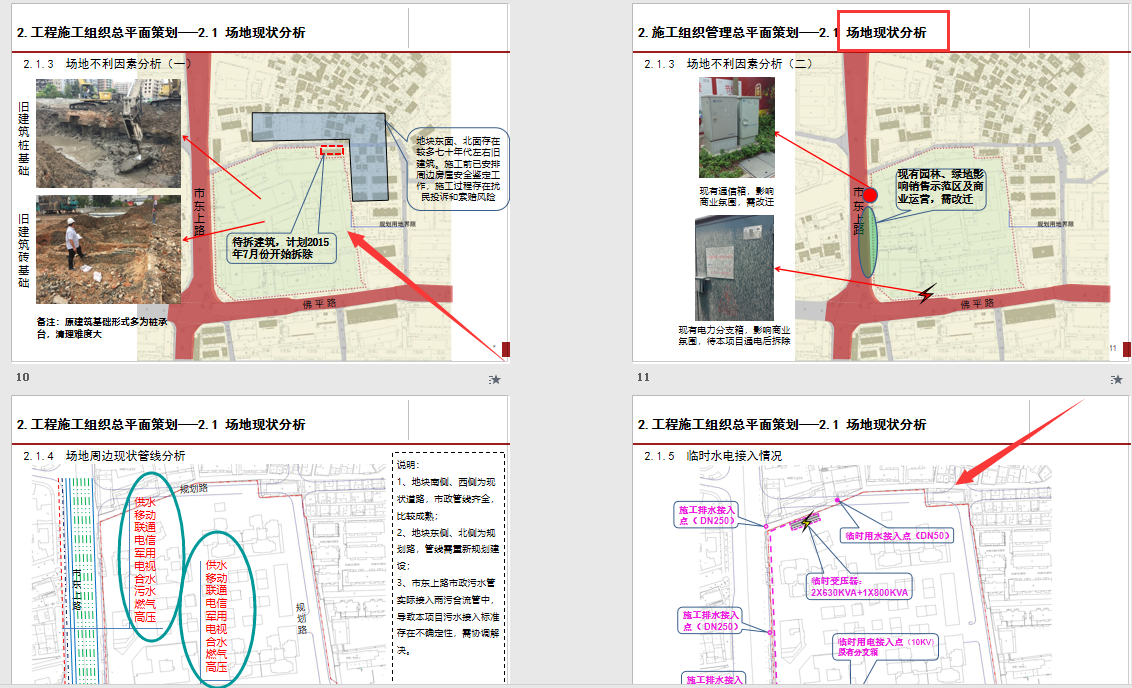The height and width of the screenshot is (688, 1132).
Task: Select the slide 10 number label
Action: [23, 377]
